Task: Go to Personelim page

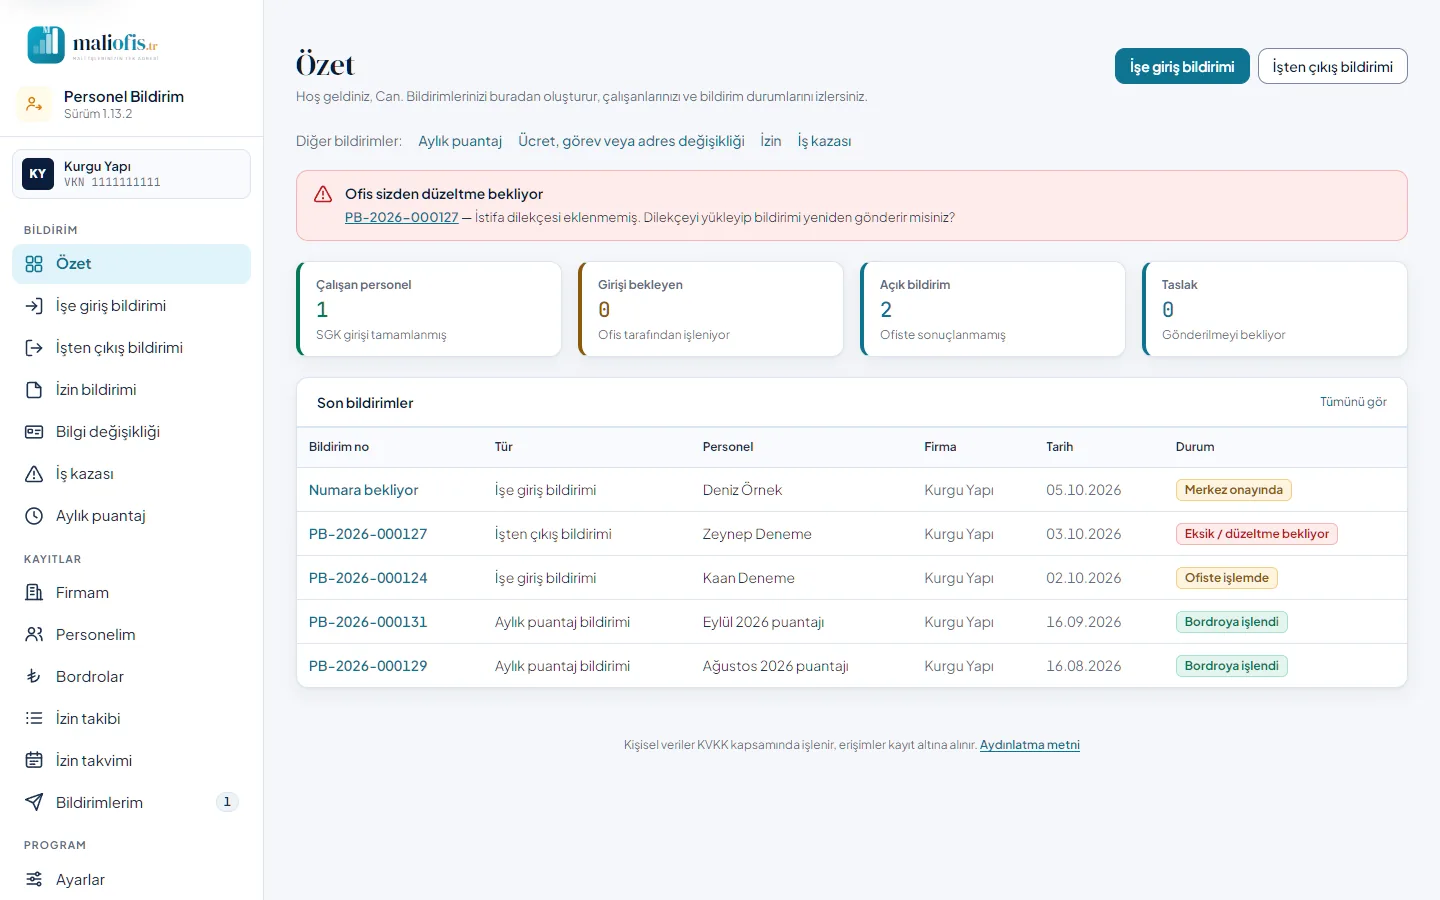Action: (131, 635)
